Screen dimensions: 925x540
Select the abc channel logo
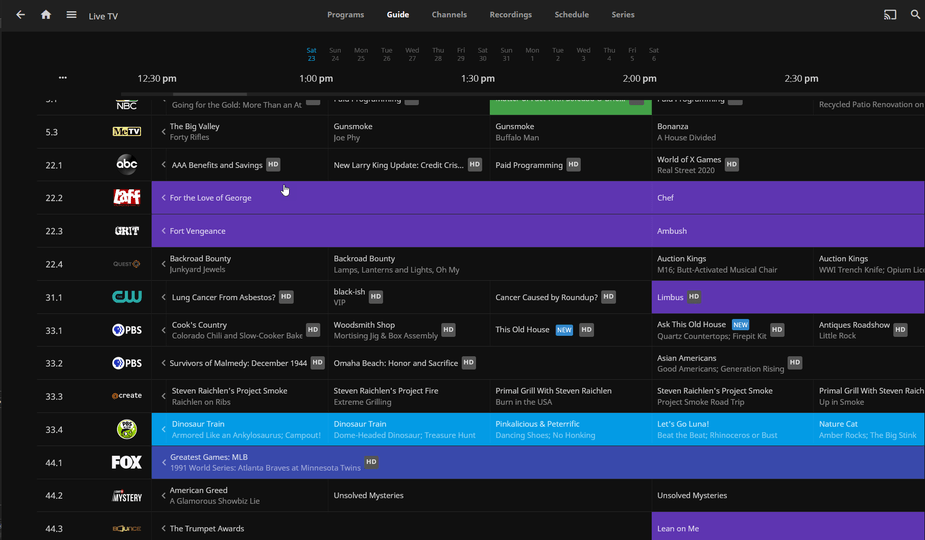click(x=127, y=165)
